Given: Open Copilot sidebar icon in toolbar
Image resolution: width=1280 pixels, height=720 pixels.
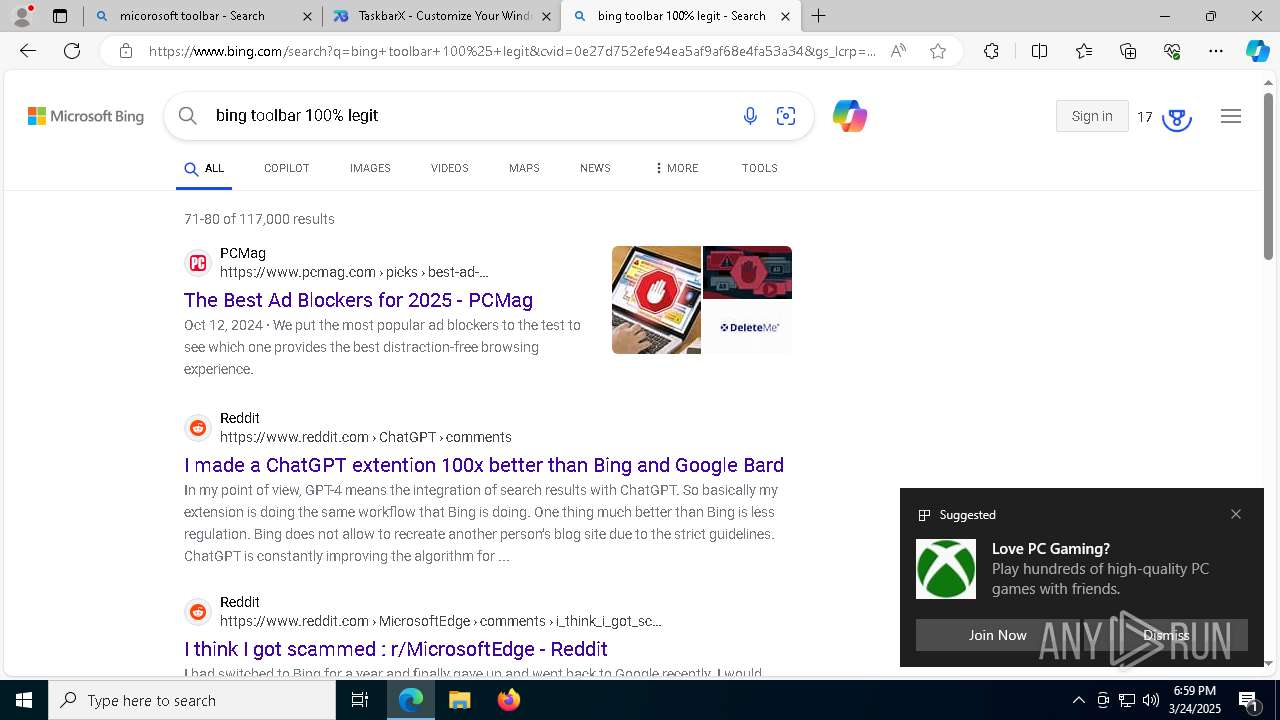Looking at the screenshot, I should point(1257,51).
